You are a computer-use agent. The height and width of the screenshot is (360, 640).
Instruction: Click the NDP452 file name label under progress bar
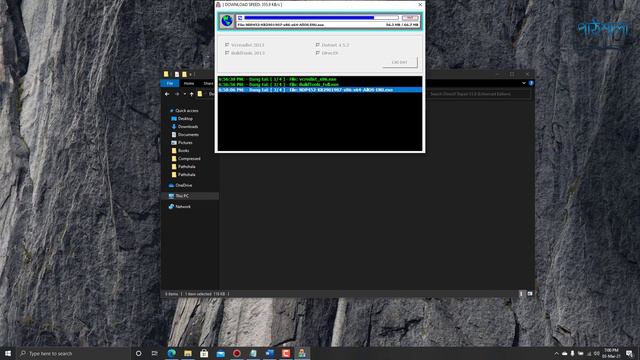[x=280, y=25]
